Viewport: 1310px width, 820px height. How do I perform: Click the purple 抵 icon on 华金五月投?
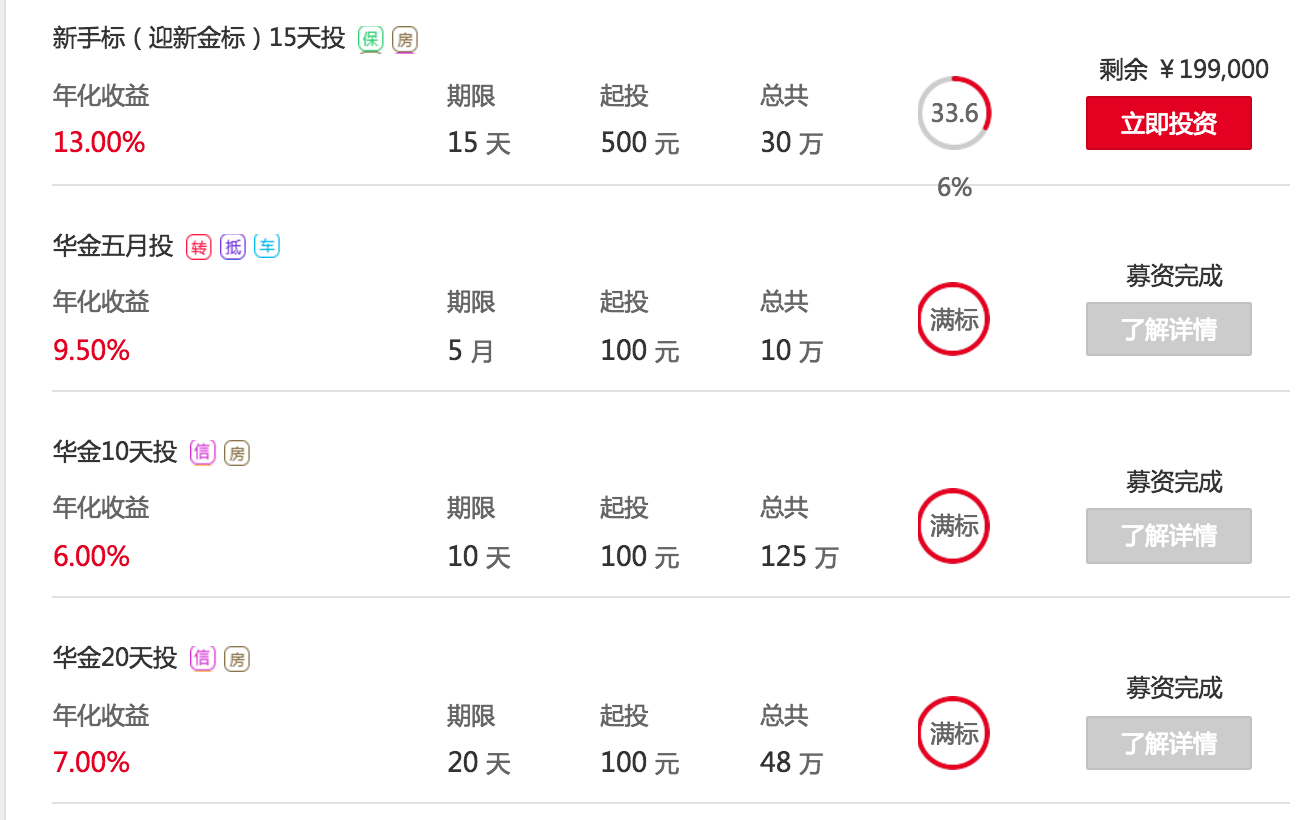pyautogui.click(x=234, y=247)
